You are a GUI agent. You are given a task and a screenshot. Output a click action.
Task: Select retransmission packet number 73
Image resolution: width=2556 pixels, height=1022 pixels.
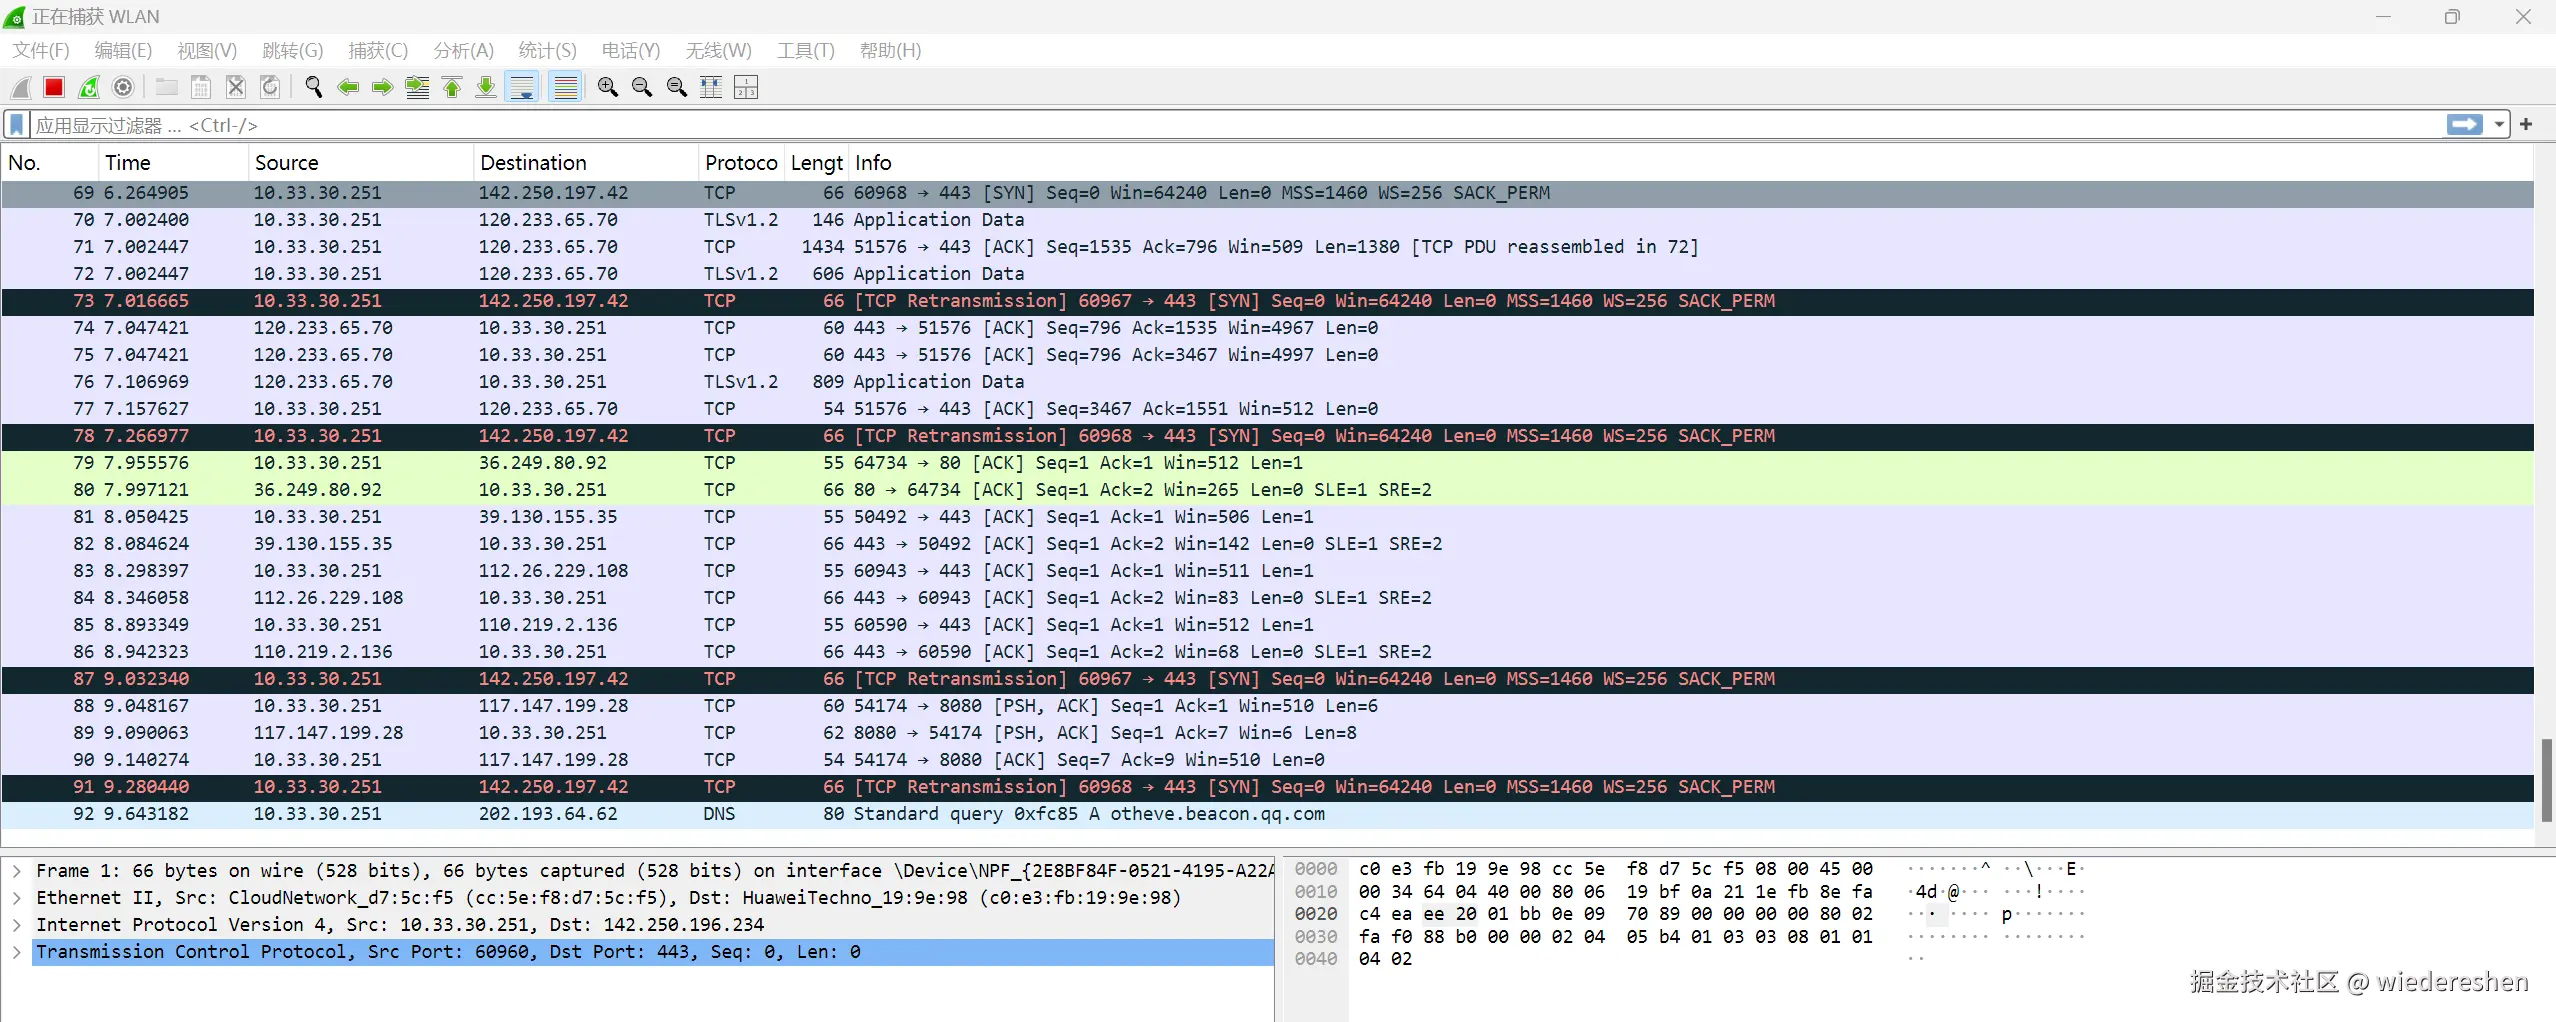click(x=1267, y=301)
